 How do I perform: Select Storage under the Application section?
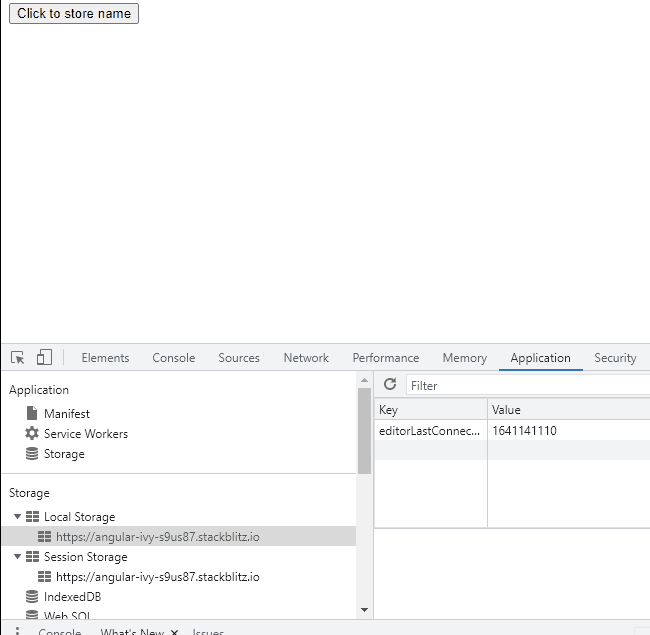[64, 454]
